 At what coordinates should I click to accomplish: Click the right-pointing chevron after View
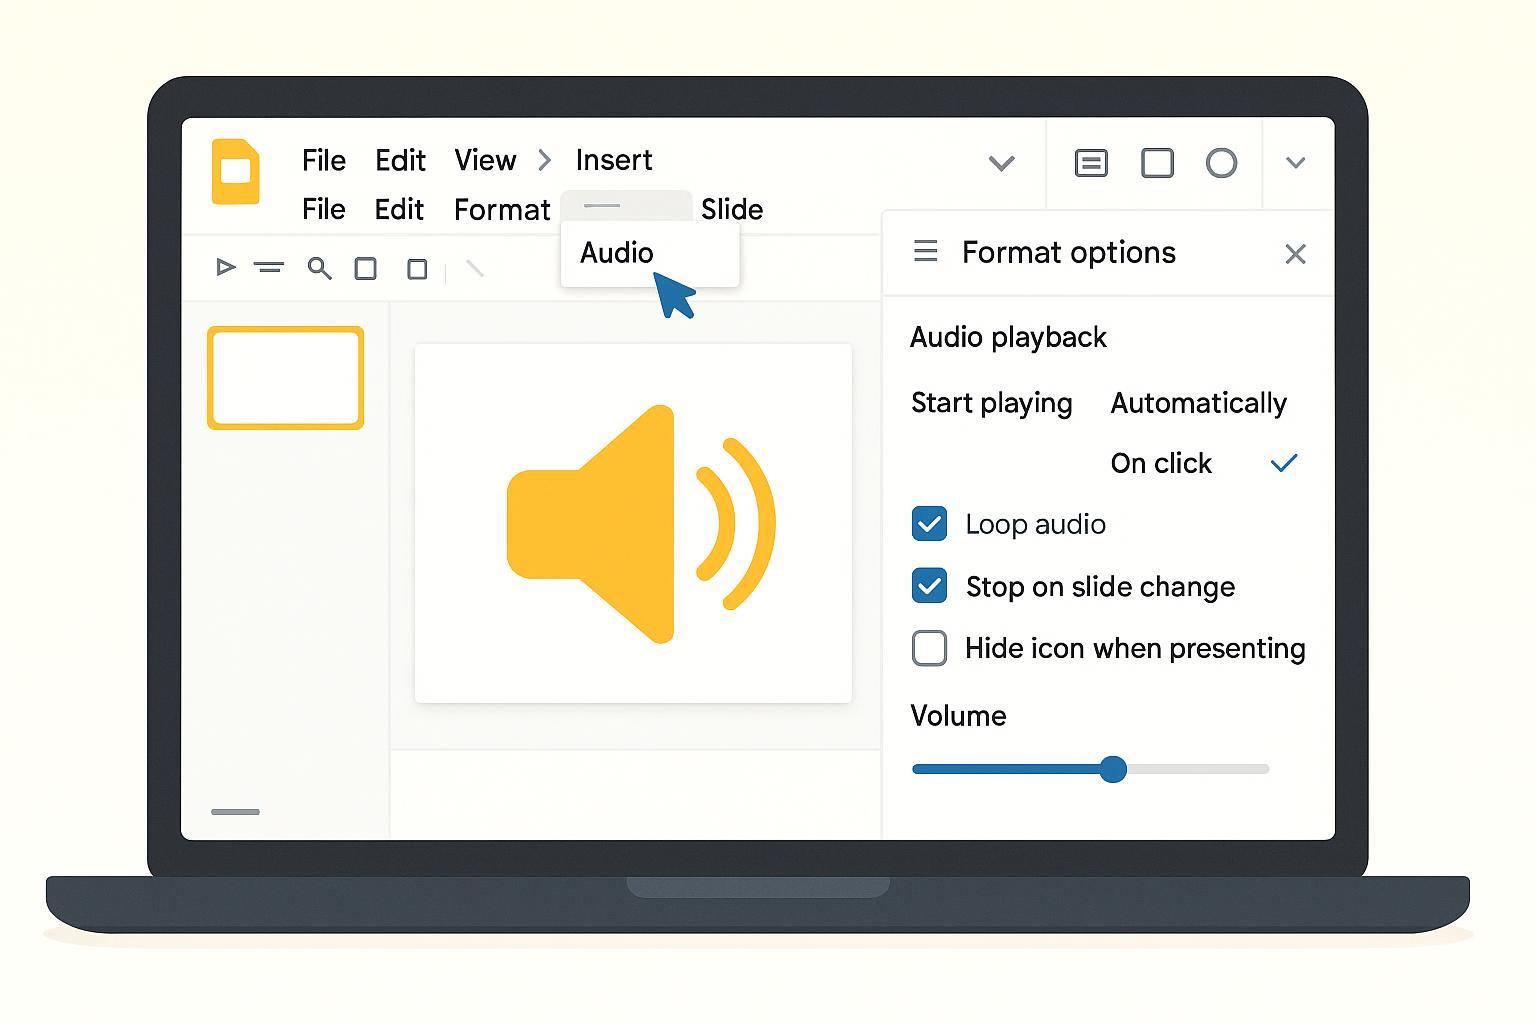click(x=545, y=160)
